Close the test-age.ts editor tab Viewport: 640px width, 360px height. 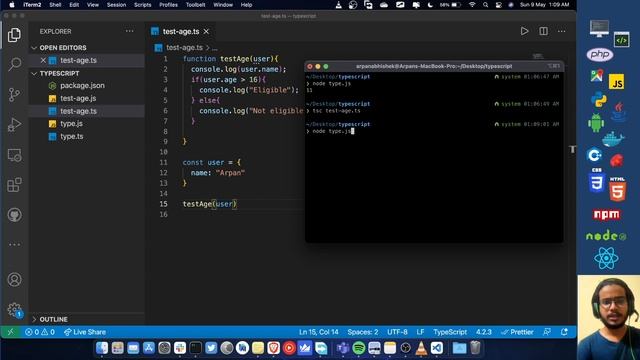pyautogui.click(x=207, y=31)
